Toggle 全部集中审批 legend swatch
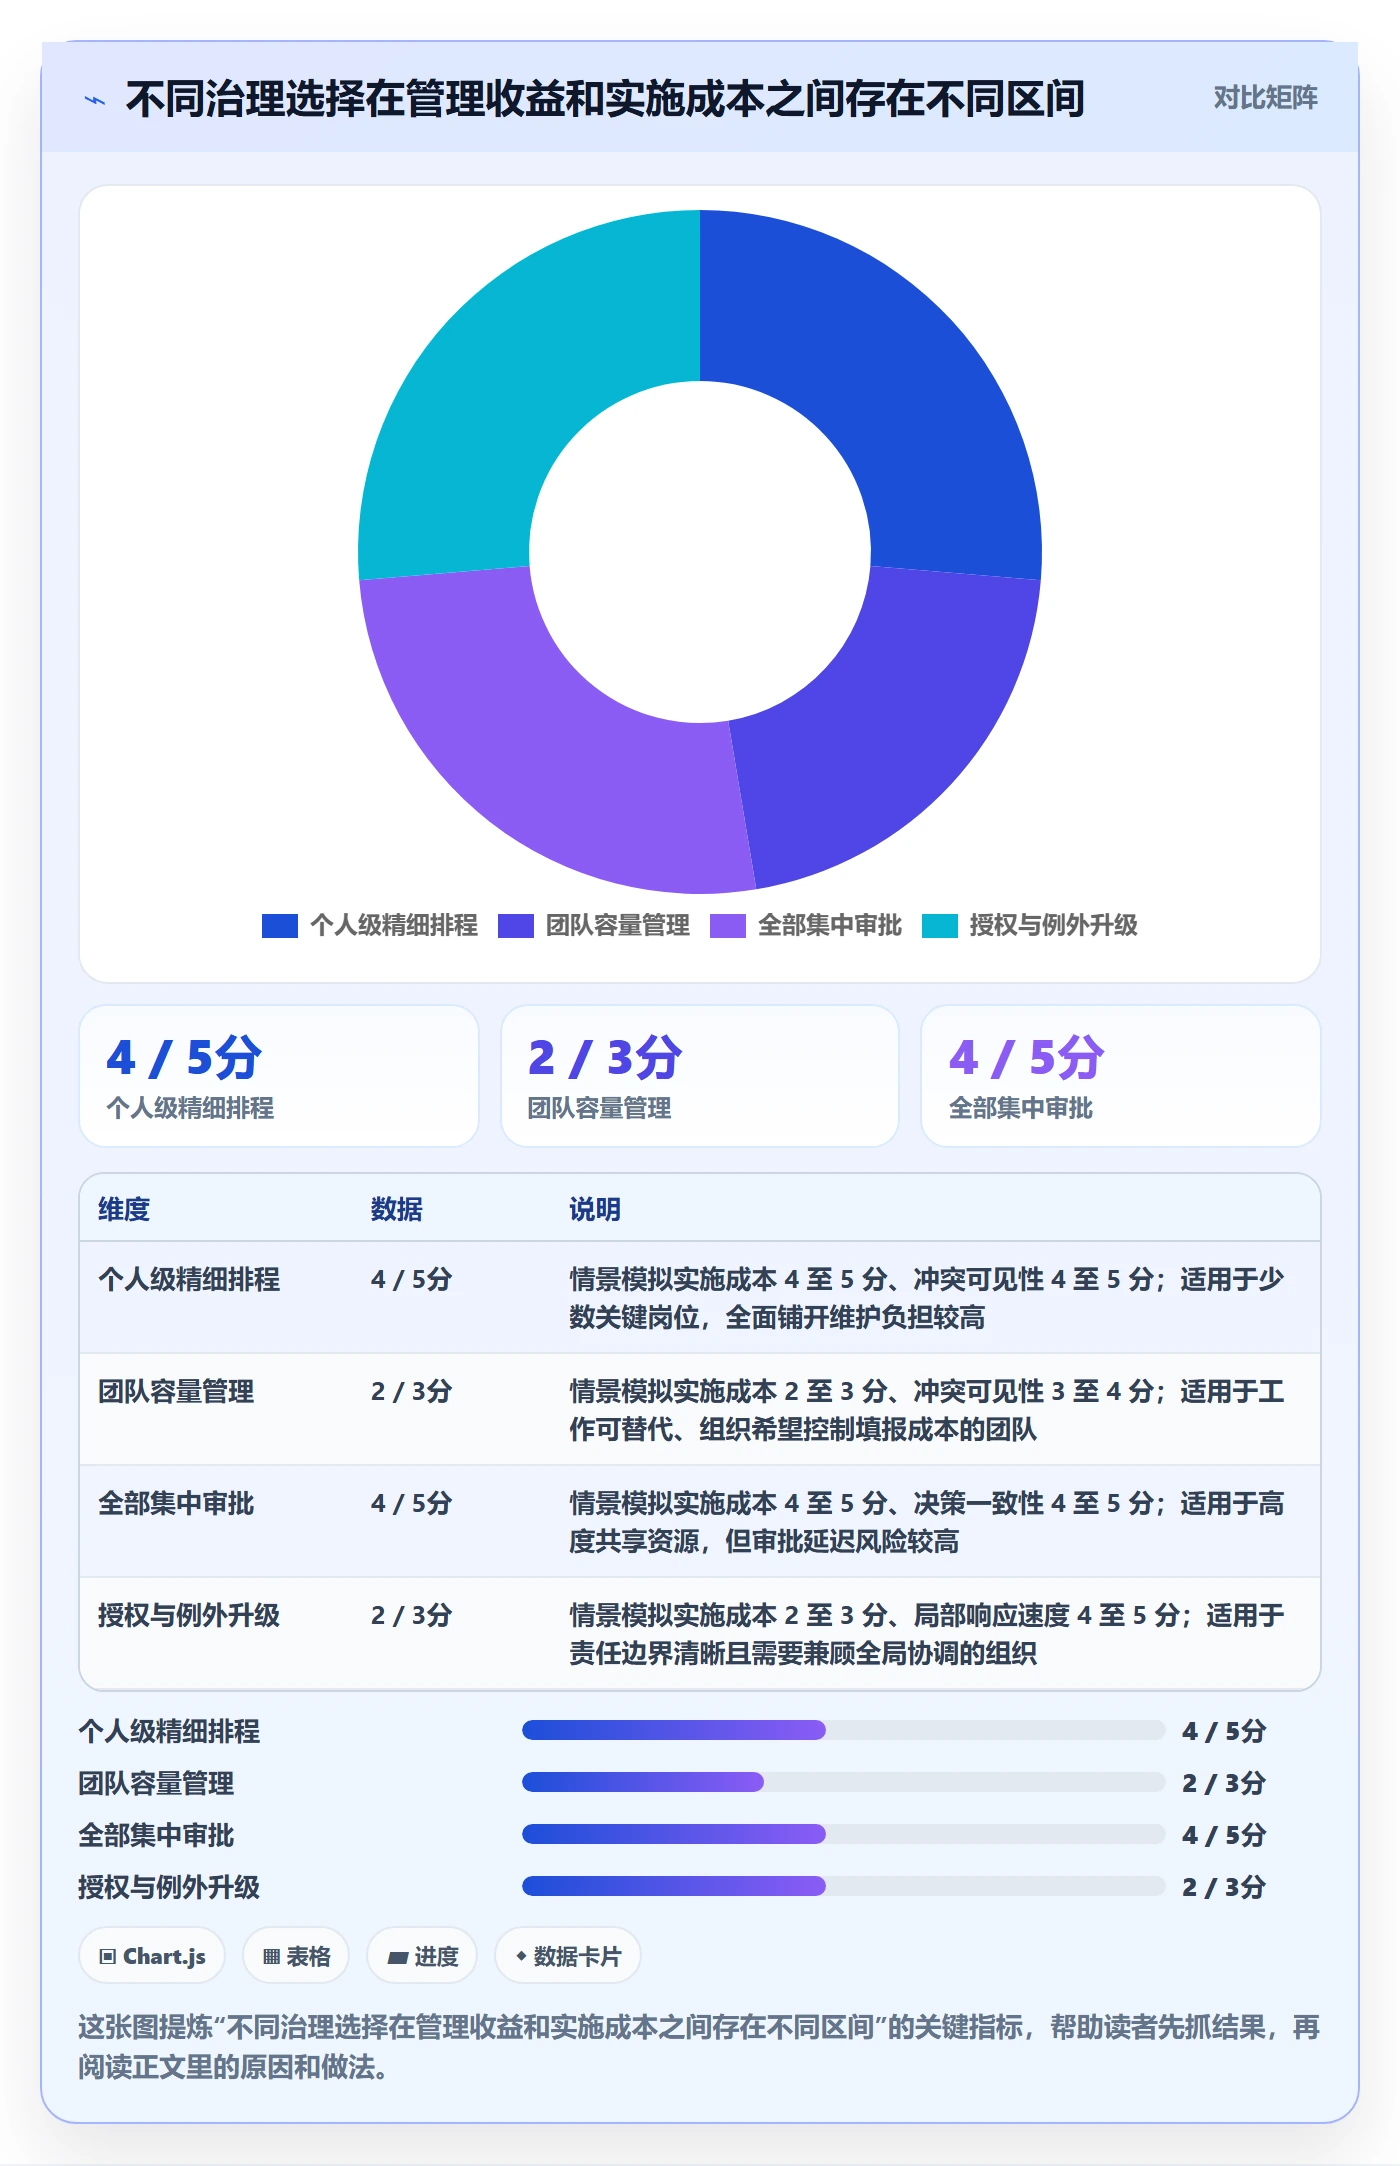This screenshot has height=2166, width=1400. tap(727, 926)
